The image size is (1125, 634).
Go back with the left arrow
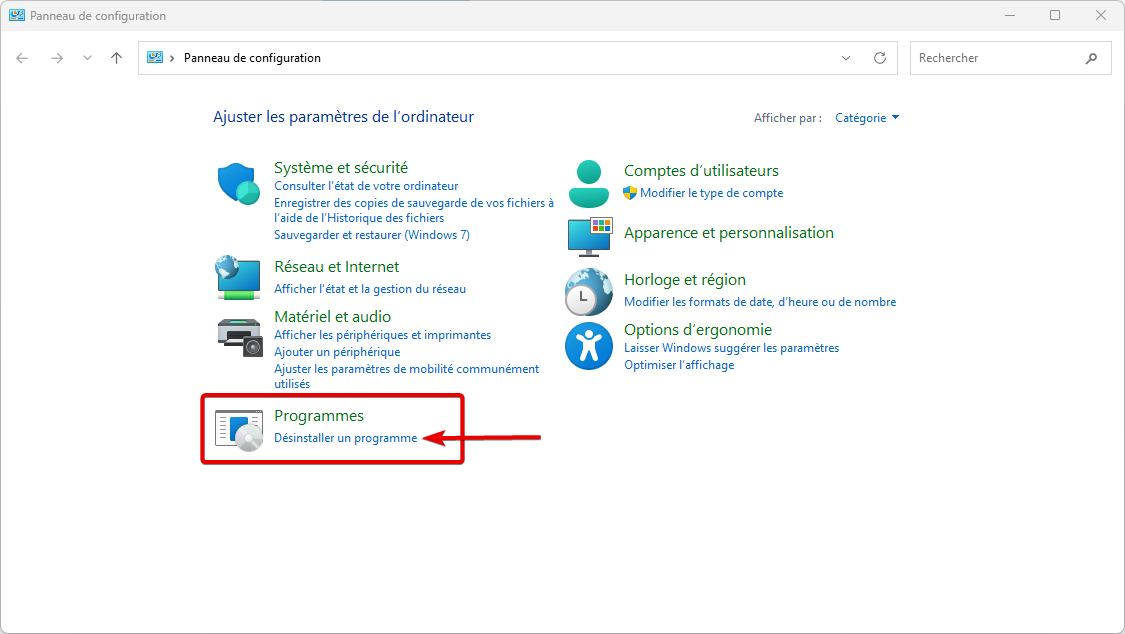click(22, 58)
